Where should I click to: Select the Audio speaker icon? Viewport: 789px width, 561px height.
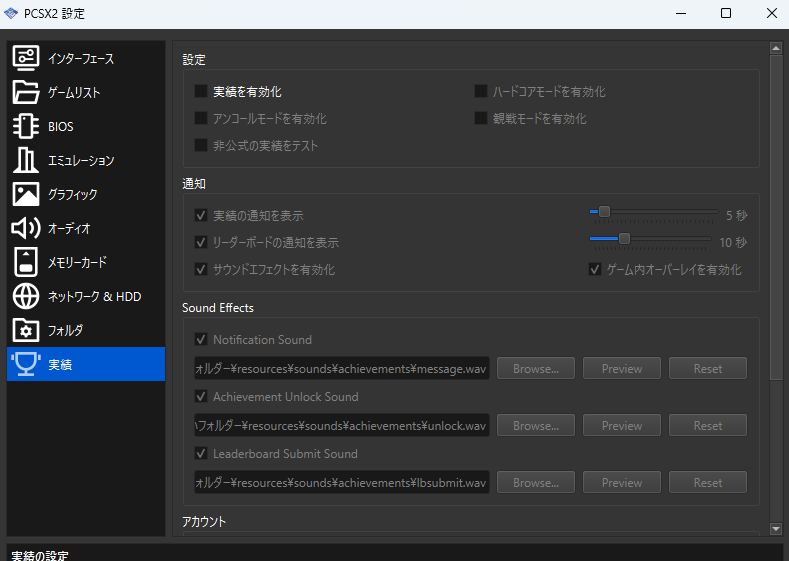click(26, 228)
